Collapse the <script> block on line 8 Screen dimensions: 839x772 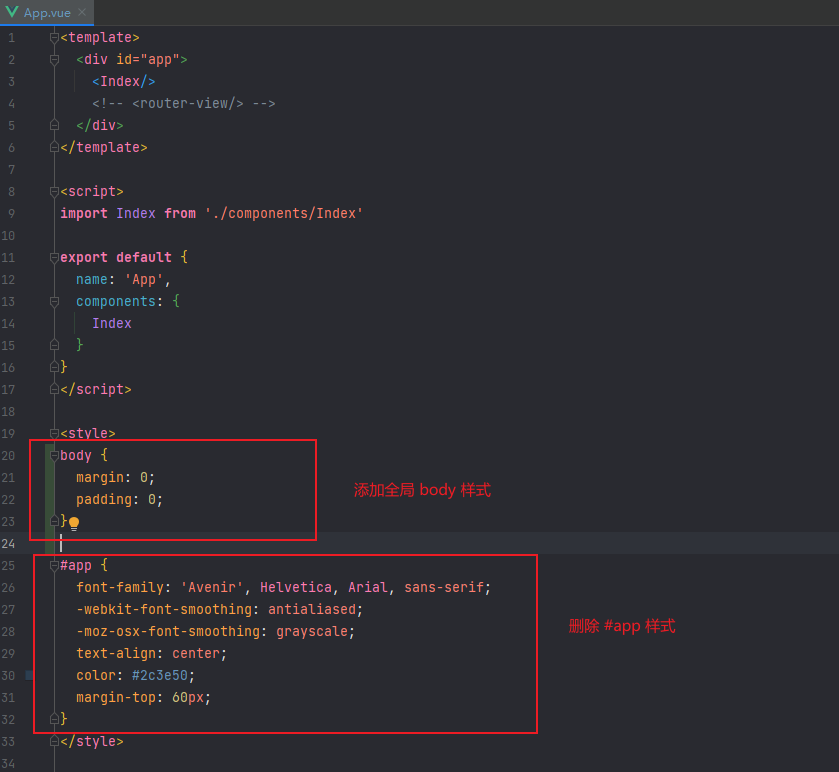click(x=54, y=192)
